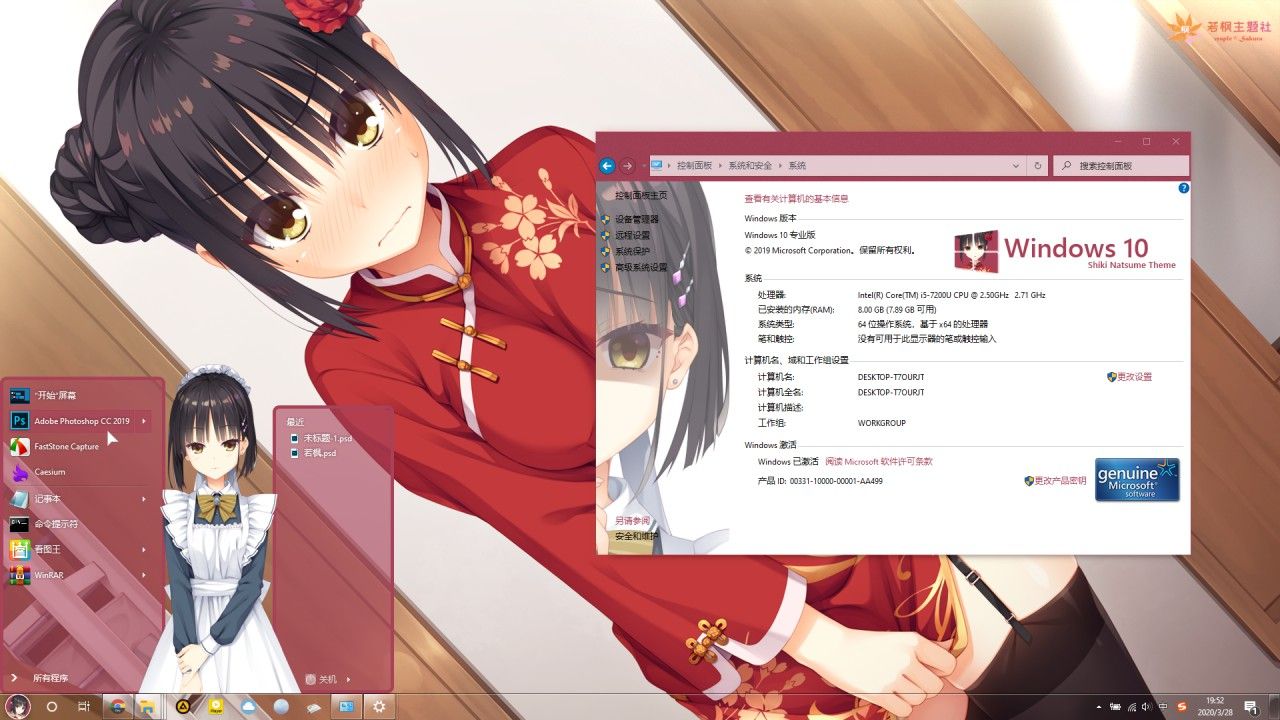Show 所有程序 all programs list
The height and width of the screenshot is (720, 1280).
(x=40, y=678)
